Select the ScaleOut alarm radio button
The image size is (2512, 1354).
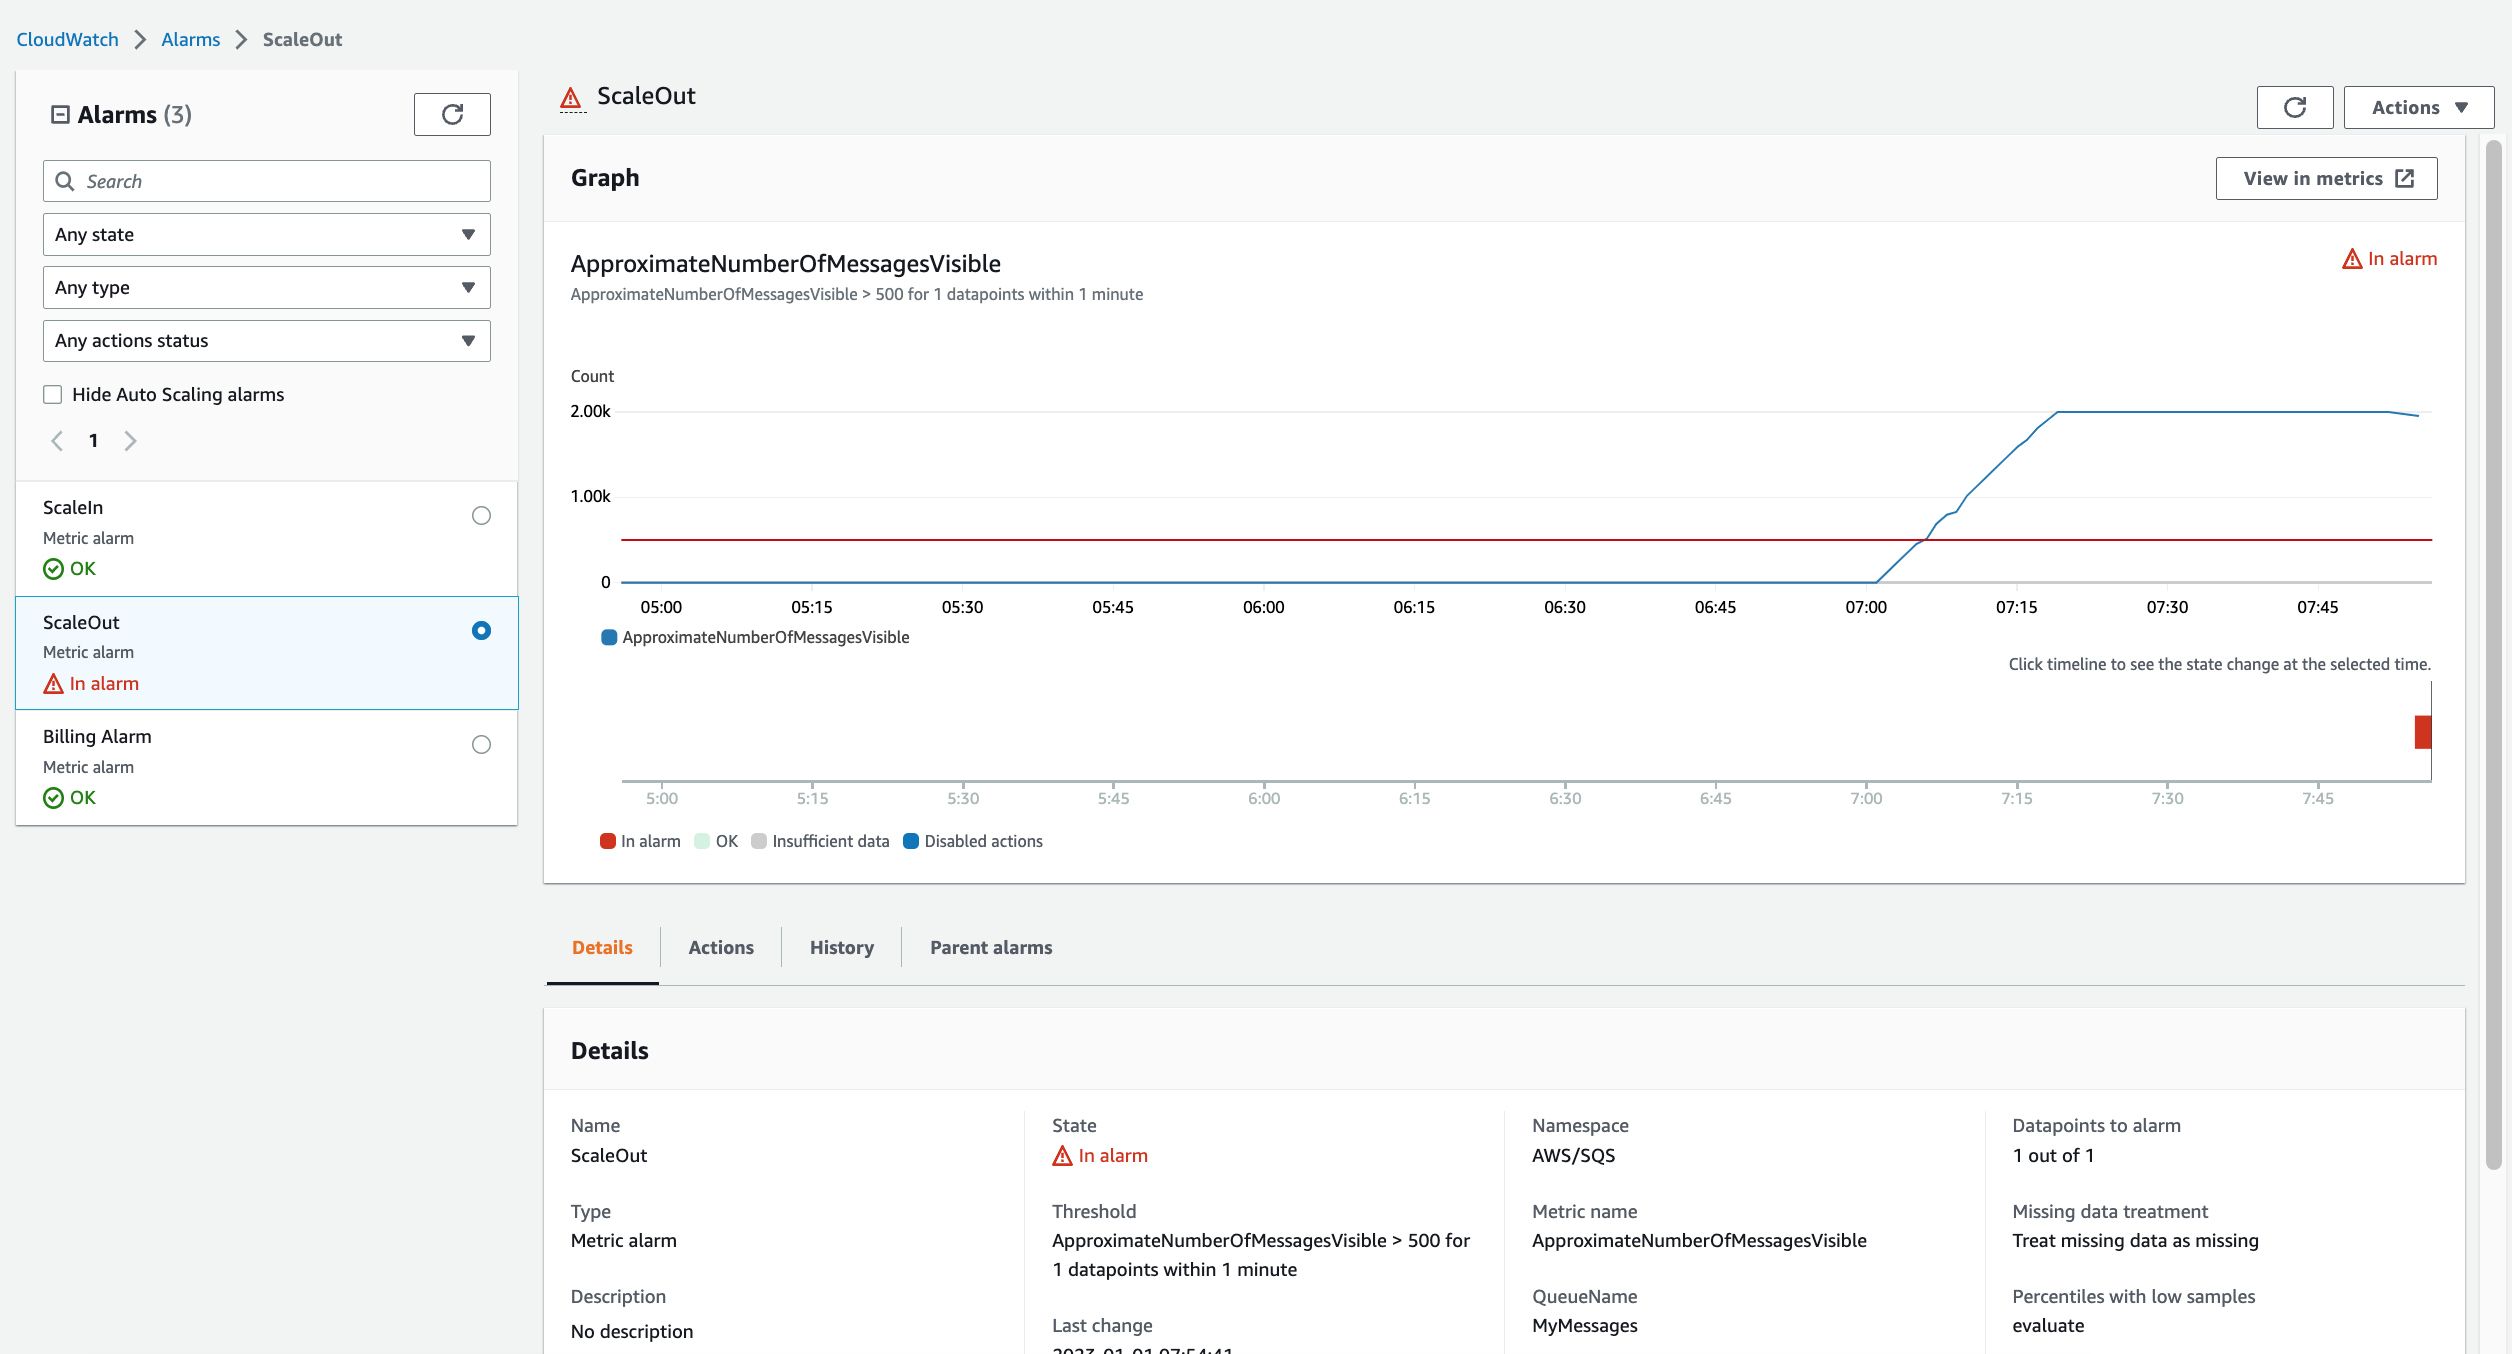481,631
